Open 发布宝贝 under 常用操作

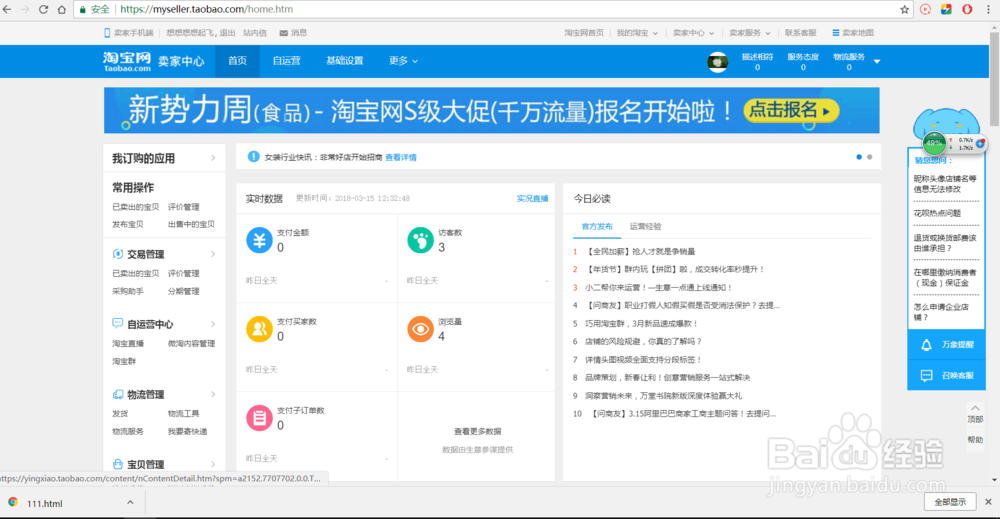pos(128,224)
